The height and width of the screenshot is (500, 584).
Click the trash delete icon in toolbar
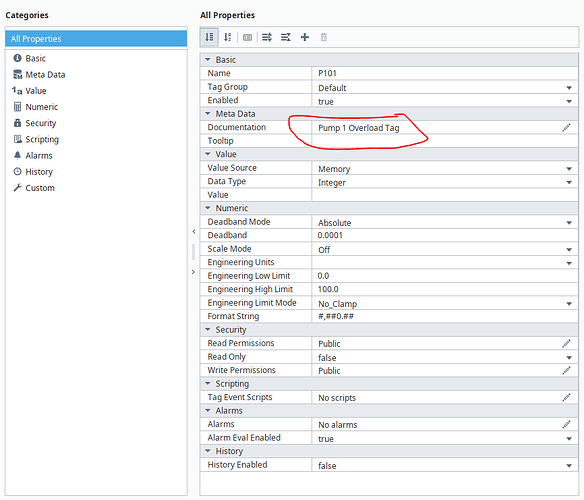click(324, 37)
